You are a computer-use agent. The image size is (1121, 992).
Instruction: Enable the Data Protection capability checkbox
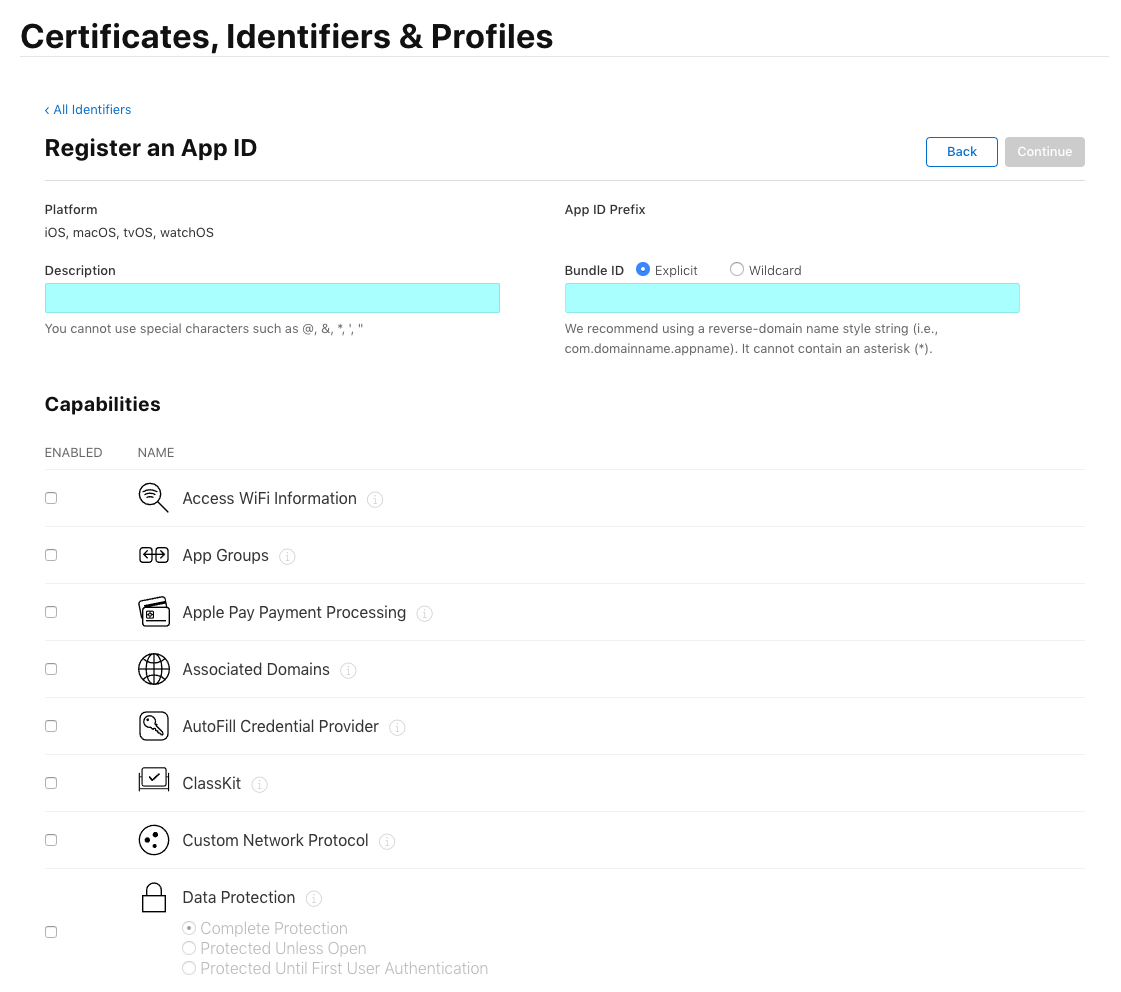pyautogui.click(x=51, y=932)
